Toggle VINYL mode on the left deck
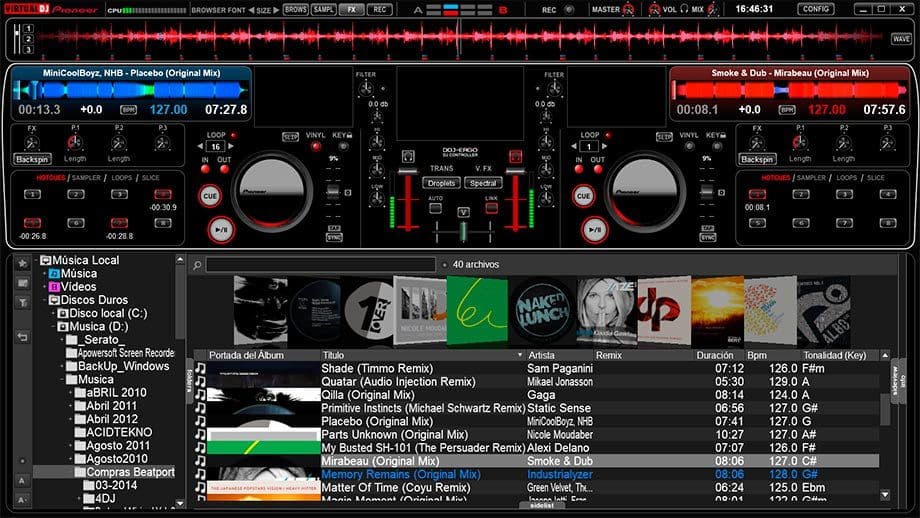 pyautogui.click(x=316, y=146)
